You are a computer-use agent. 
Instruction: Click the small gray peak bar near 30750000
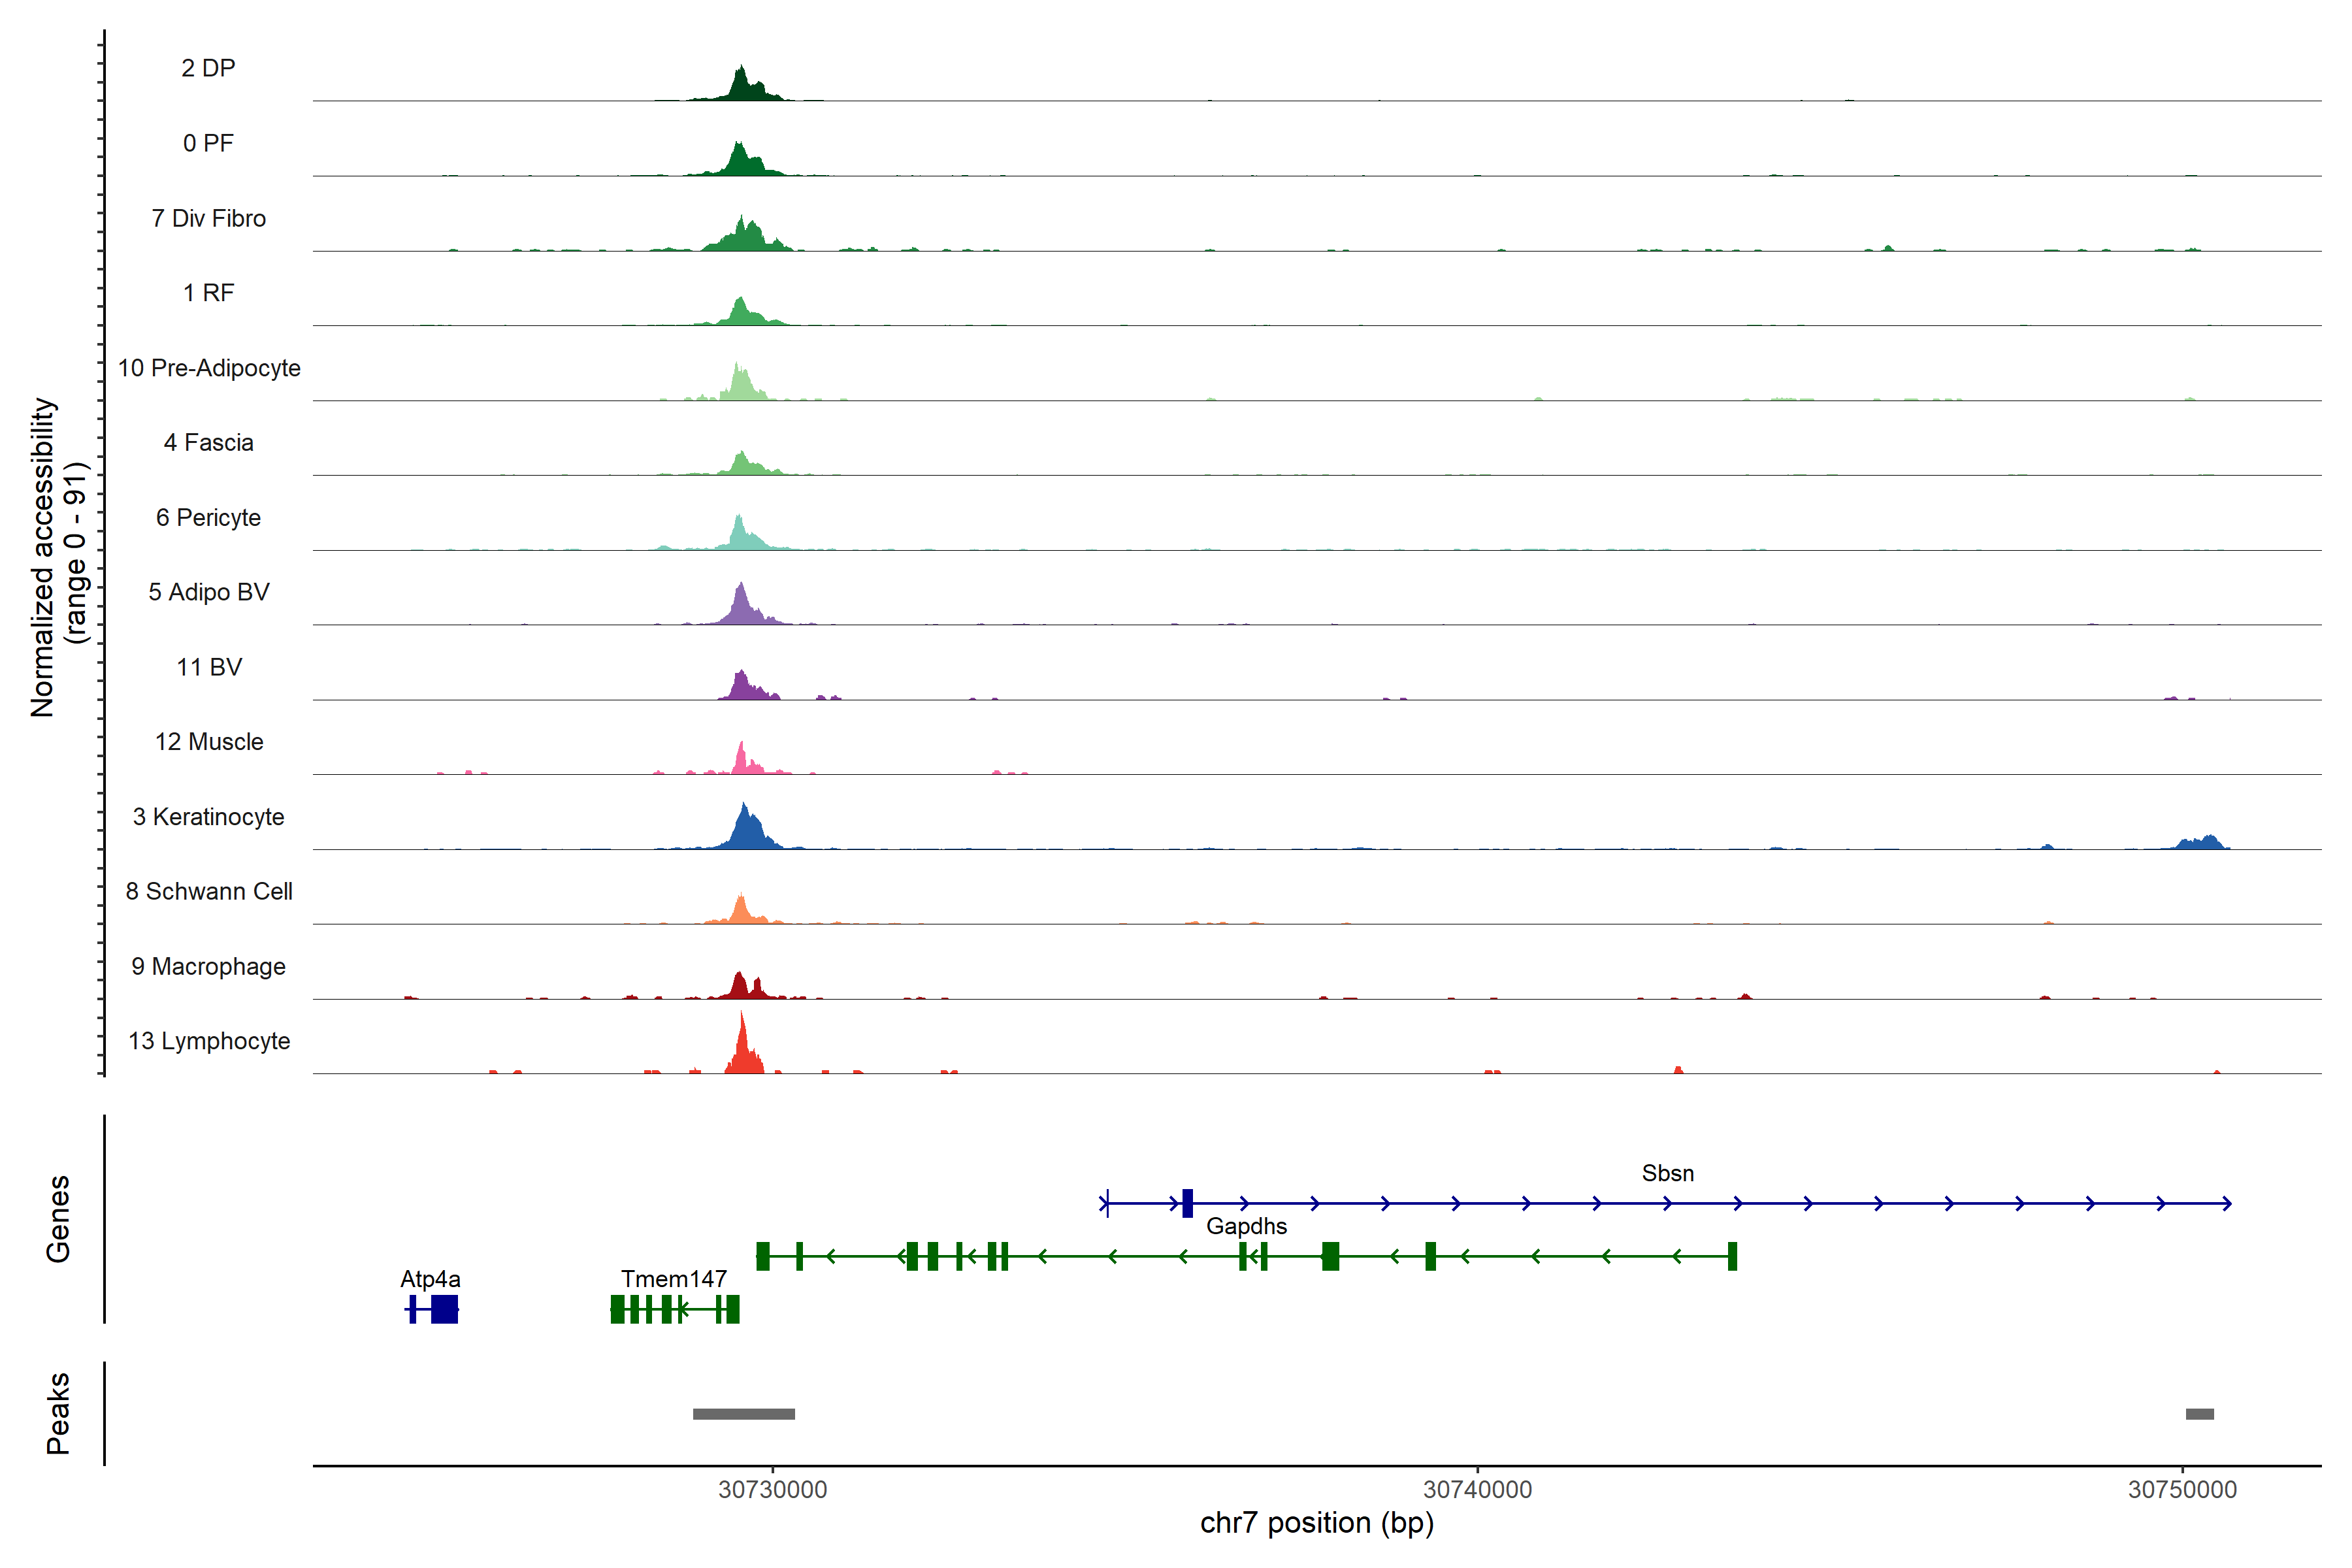click(2199, 1413)
